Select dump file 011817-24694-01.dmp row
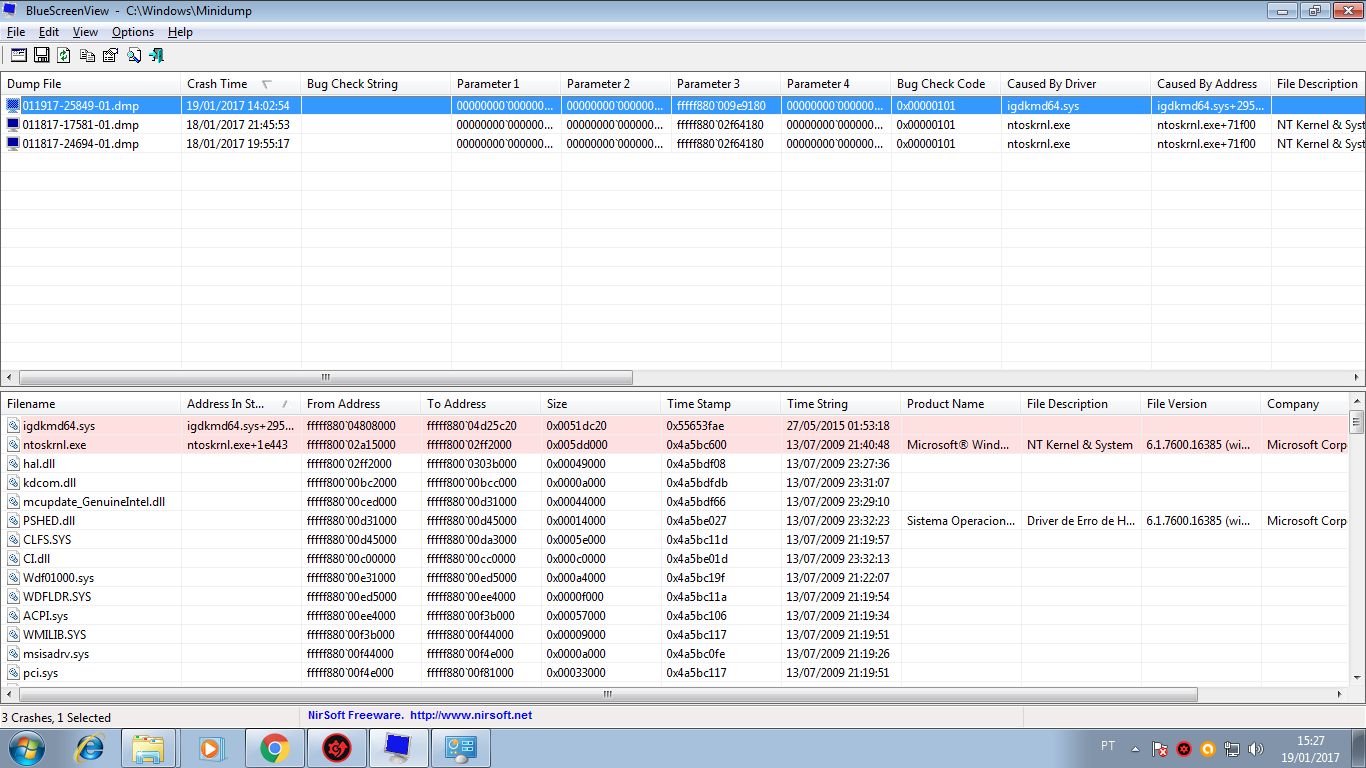The image size is (1366, 768). [x=683, y=144]
